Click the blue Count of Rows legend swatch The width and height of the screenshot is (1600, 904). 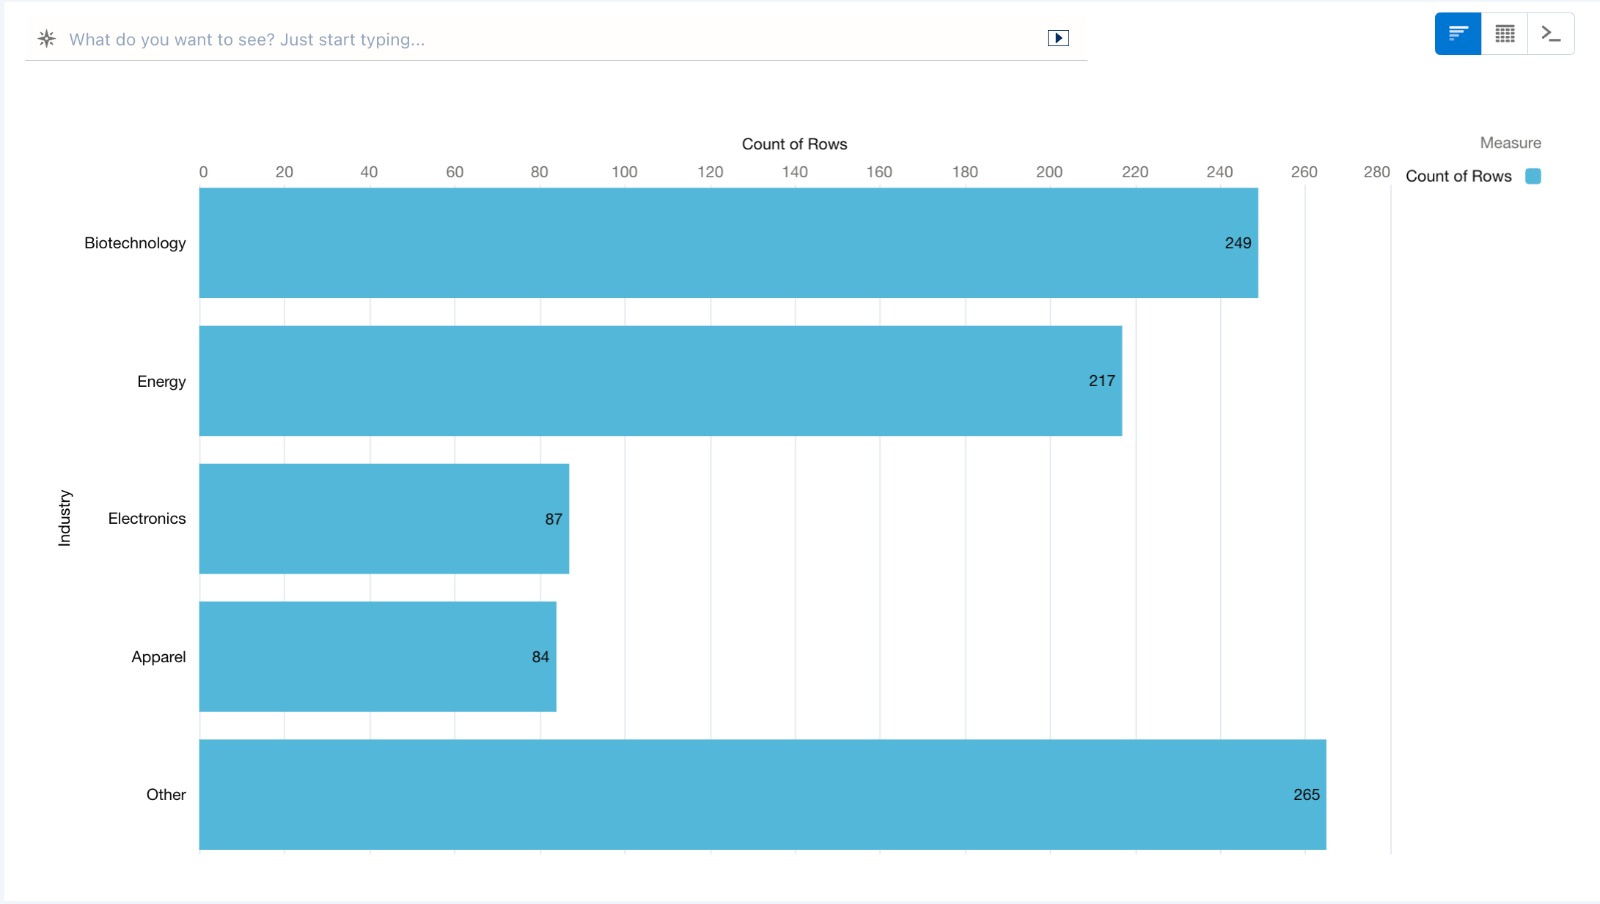tap(1532, 176)
